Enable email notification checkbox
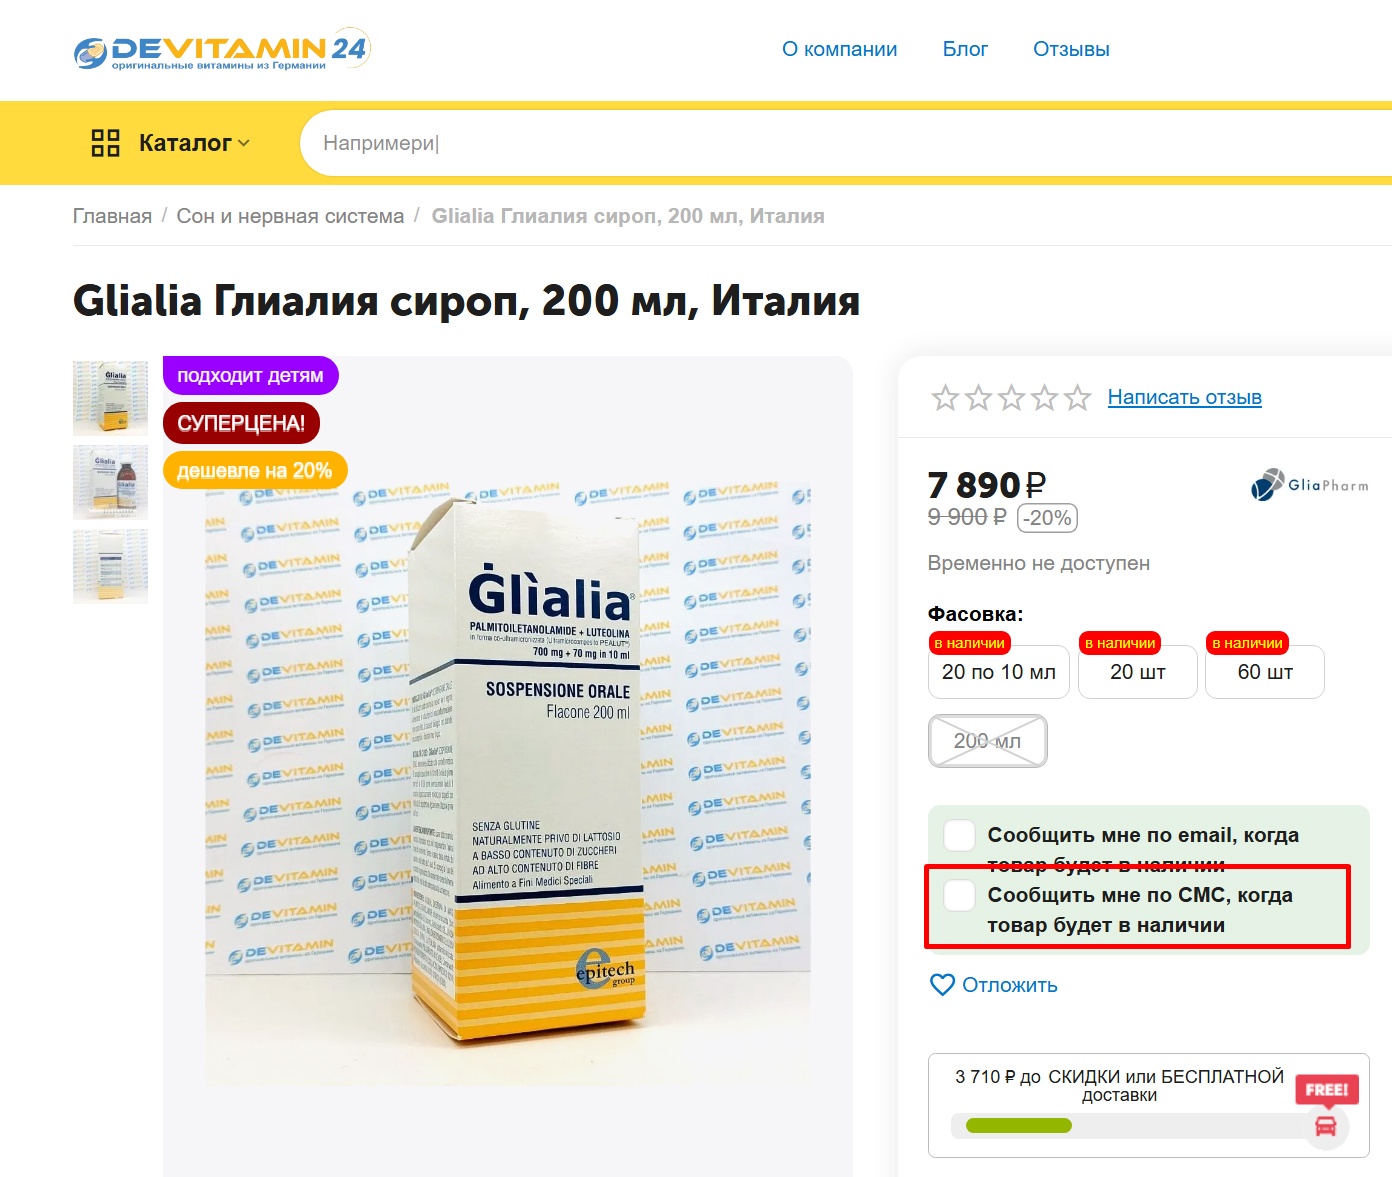1392x1177 pixels. [x=960, y=835]
